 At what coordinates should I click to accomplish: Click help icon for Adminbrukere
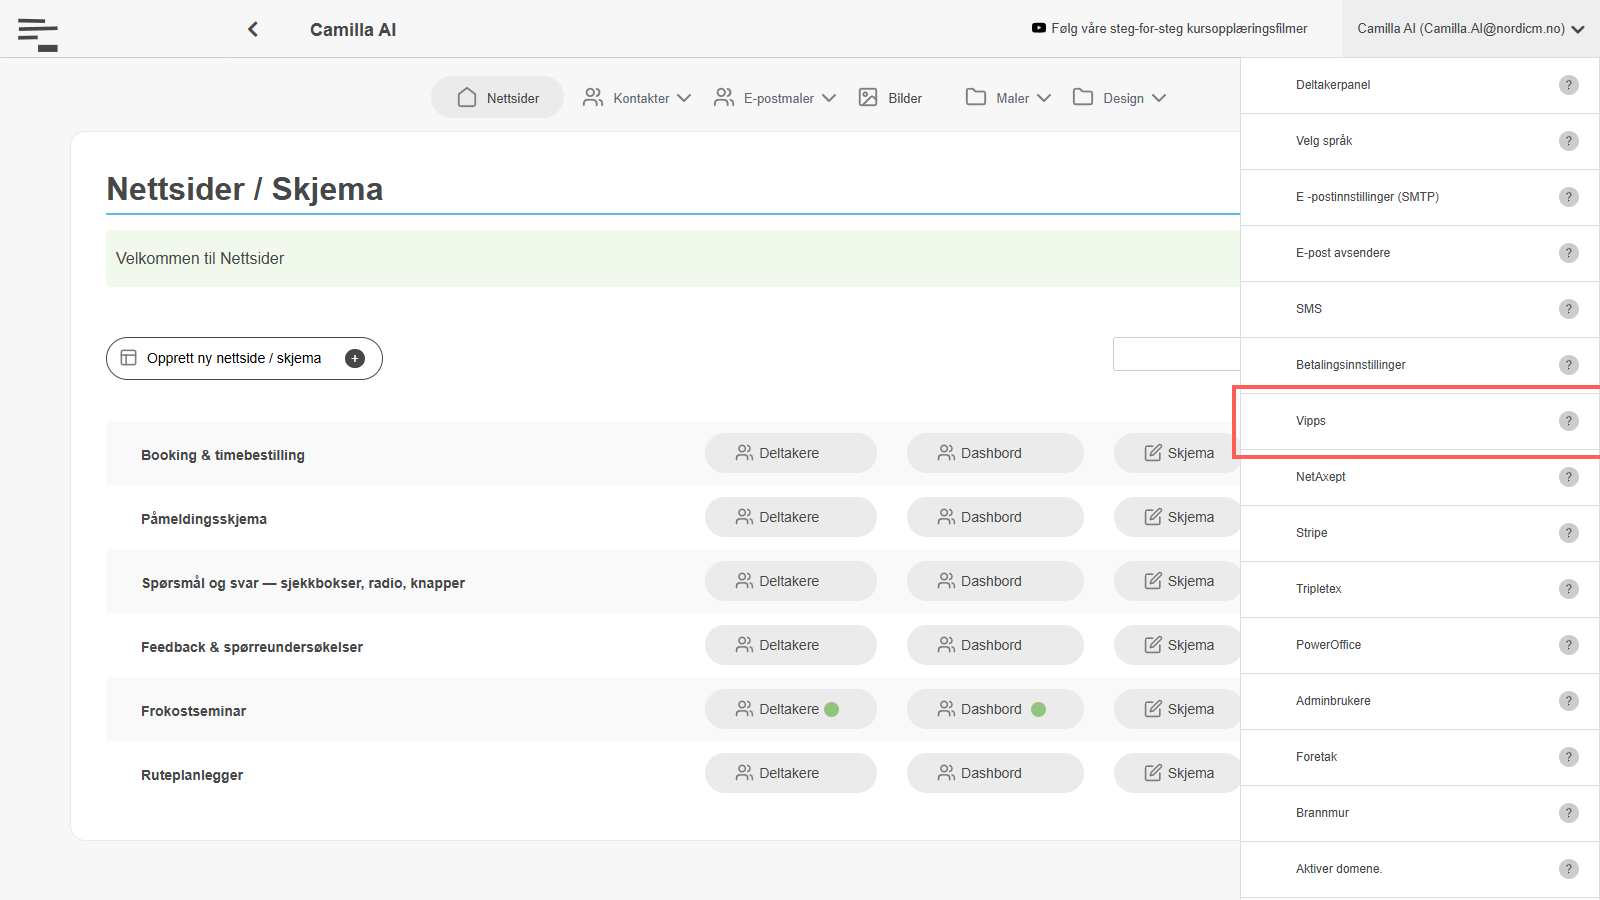(x=1569, y=701)
